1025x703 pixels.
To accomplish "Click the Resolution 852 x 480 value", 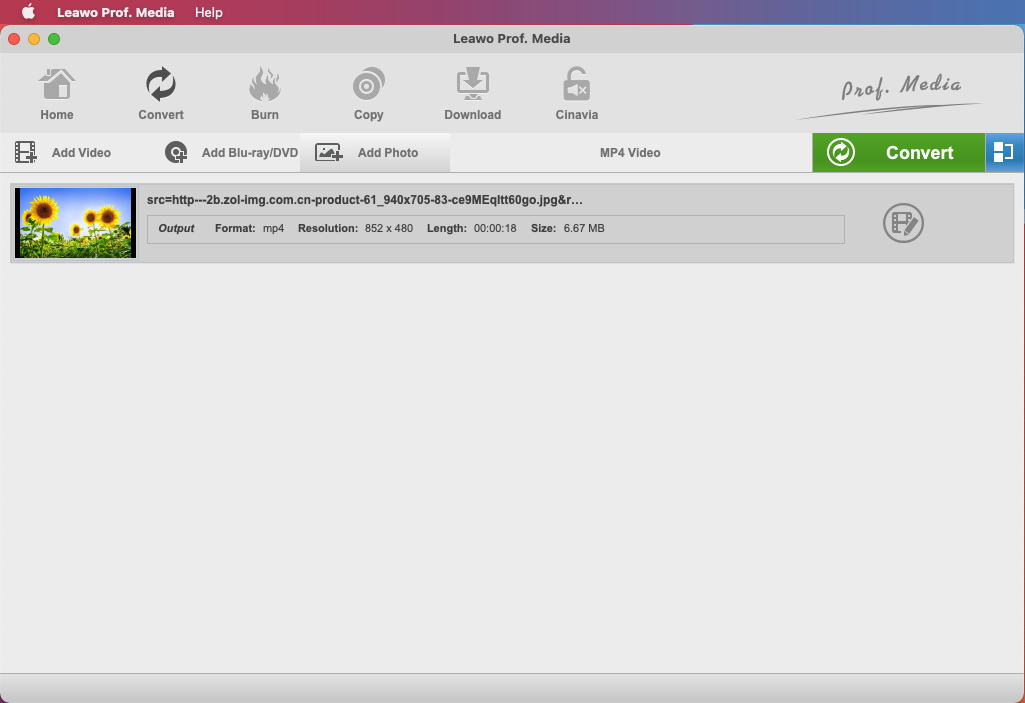I will pyautogui.click(x=389, y=228).
